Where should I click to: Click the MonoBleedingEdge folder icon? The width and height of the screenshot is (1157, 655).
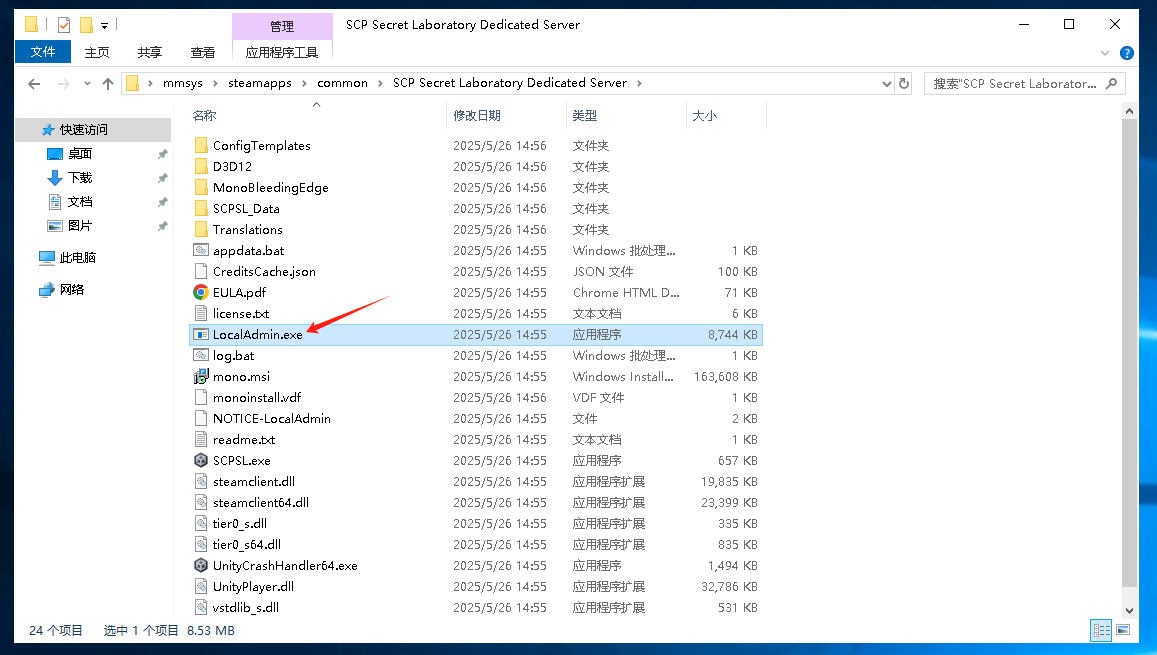coord(201,187)
